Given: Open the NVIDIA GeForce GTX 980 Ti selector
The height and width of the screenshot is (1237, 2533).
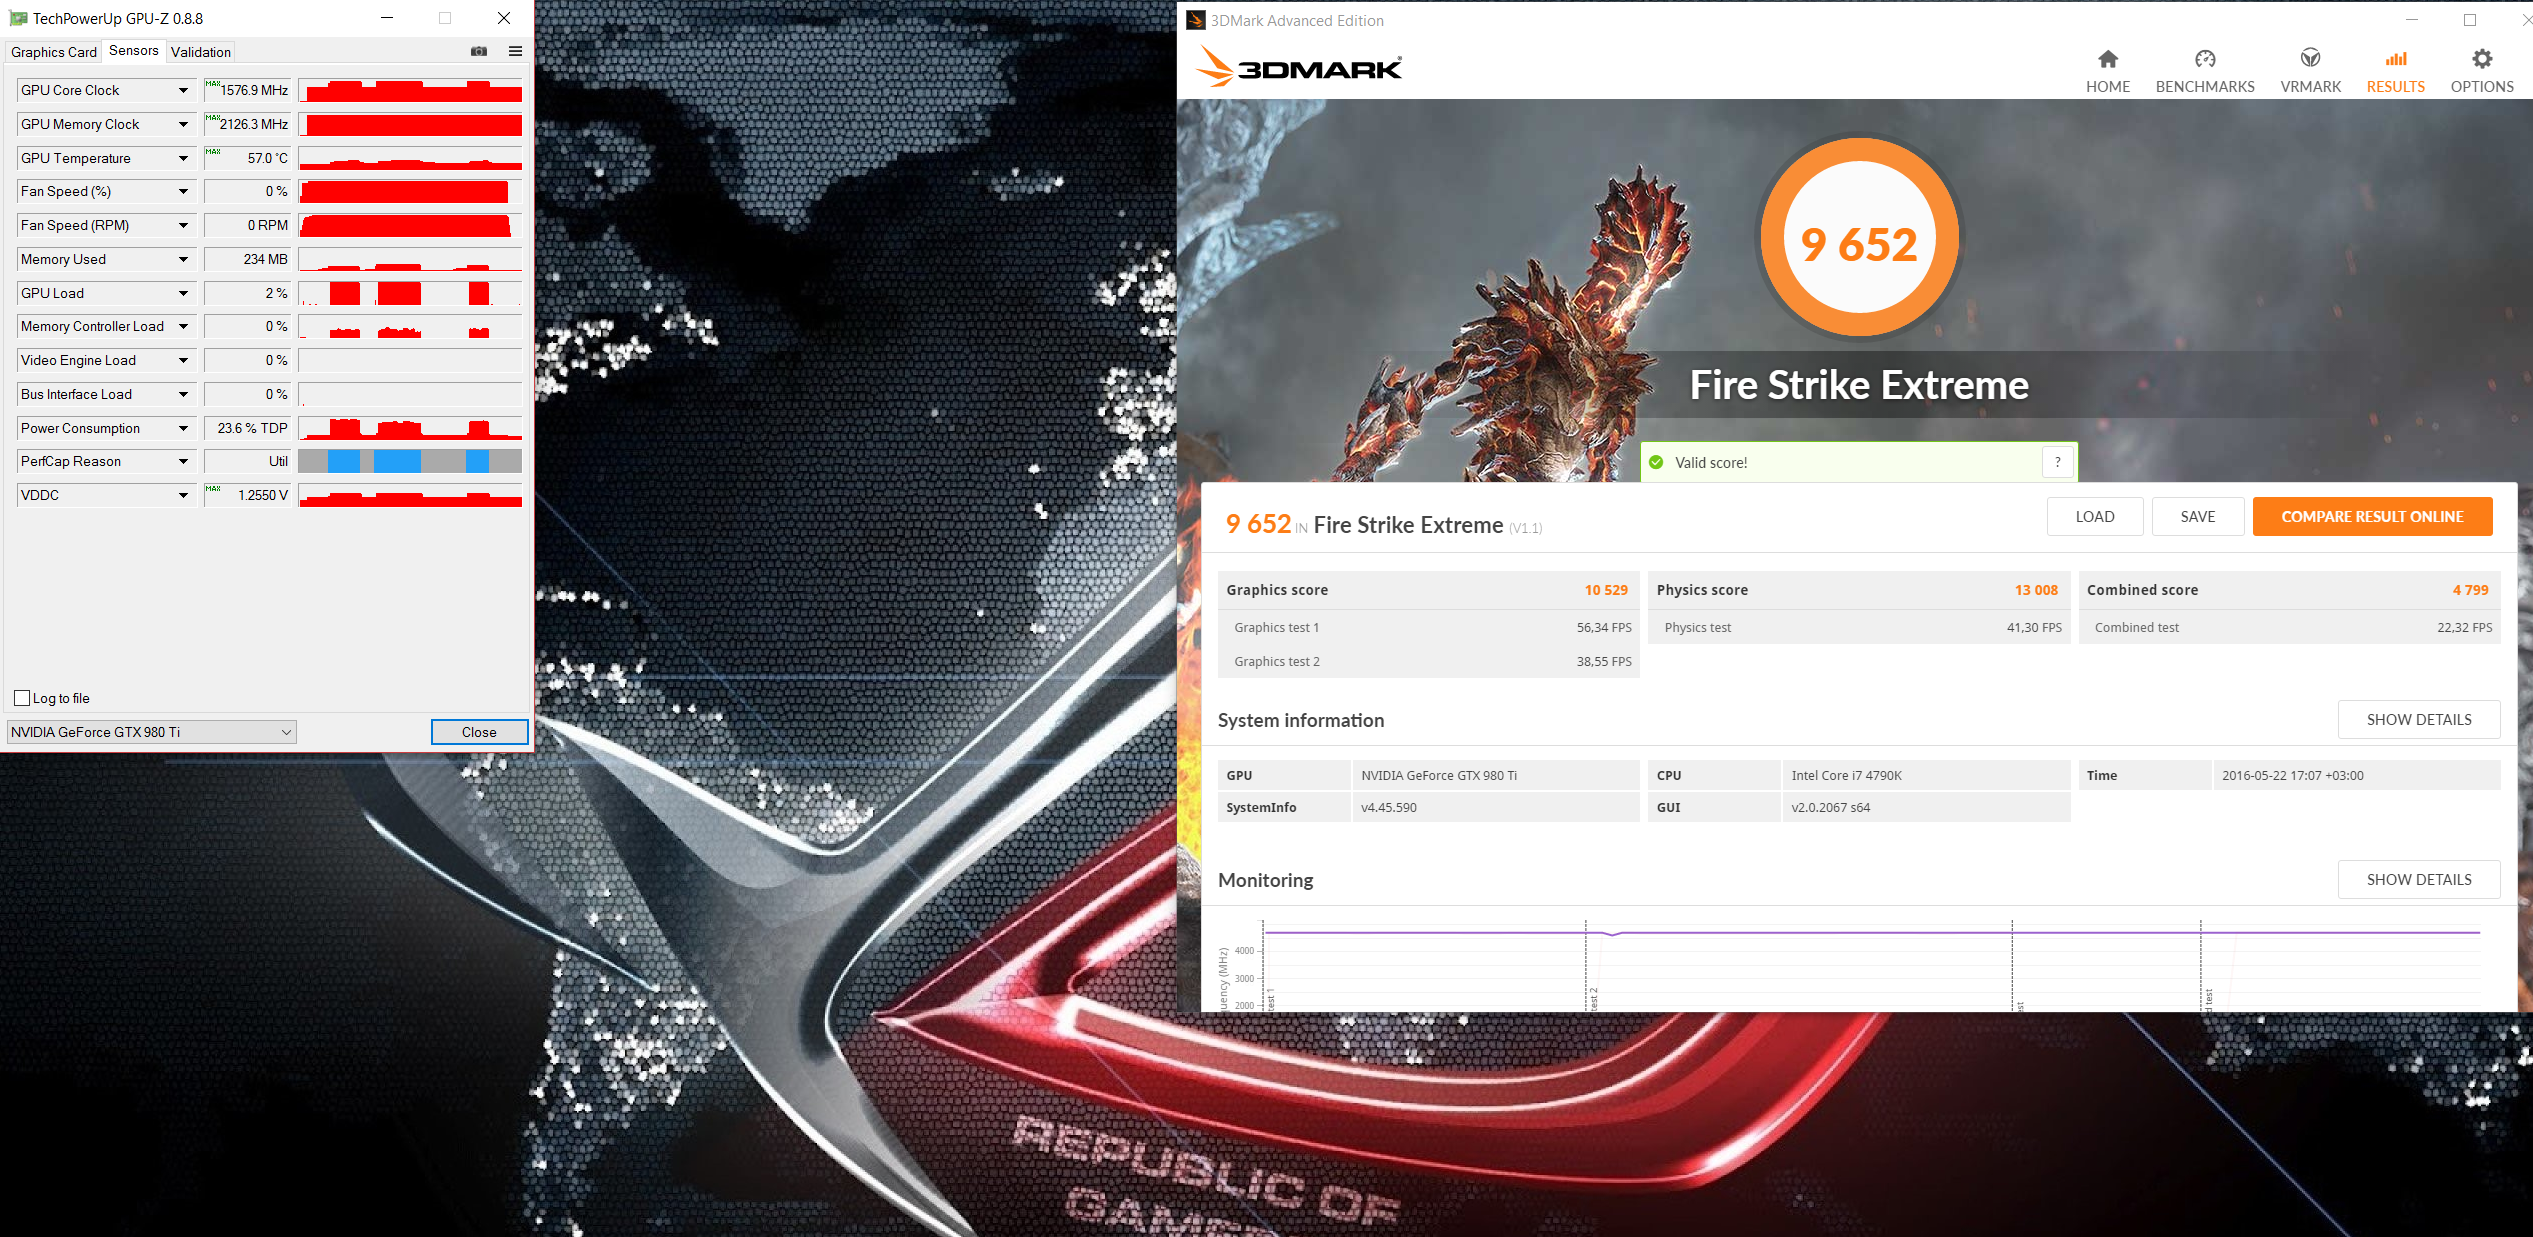Looking at the screenshot, I should pyautogui.click(x=151, y=732).
